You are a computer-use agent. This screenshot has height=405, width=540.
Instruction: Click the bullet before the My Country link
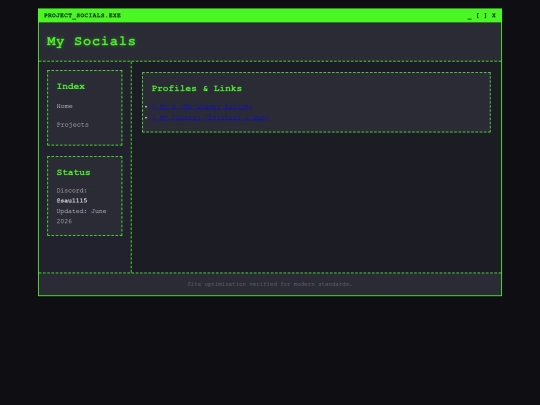click(146, 118)
